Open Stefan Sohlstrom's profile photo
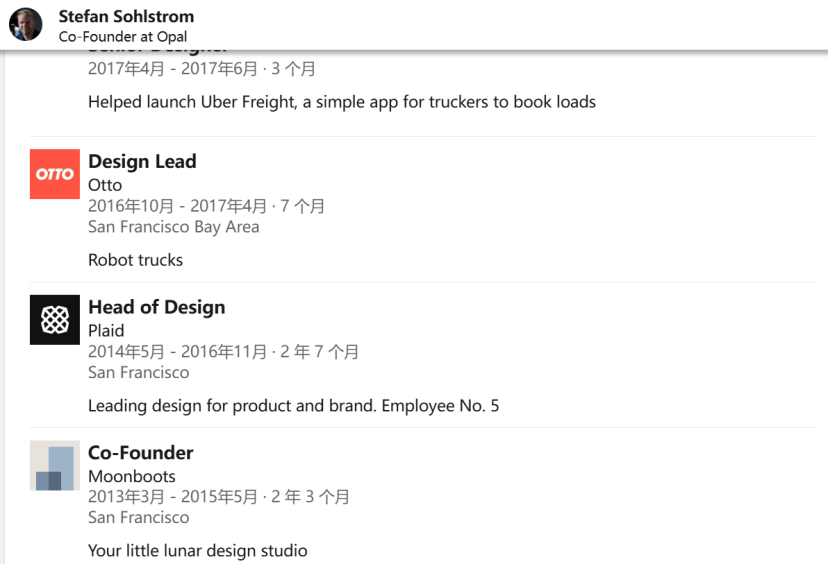Viewport: 828px width, 564px height. (25, 24)
